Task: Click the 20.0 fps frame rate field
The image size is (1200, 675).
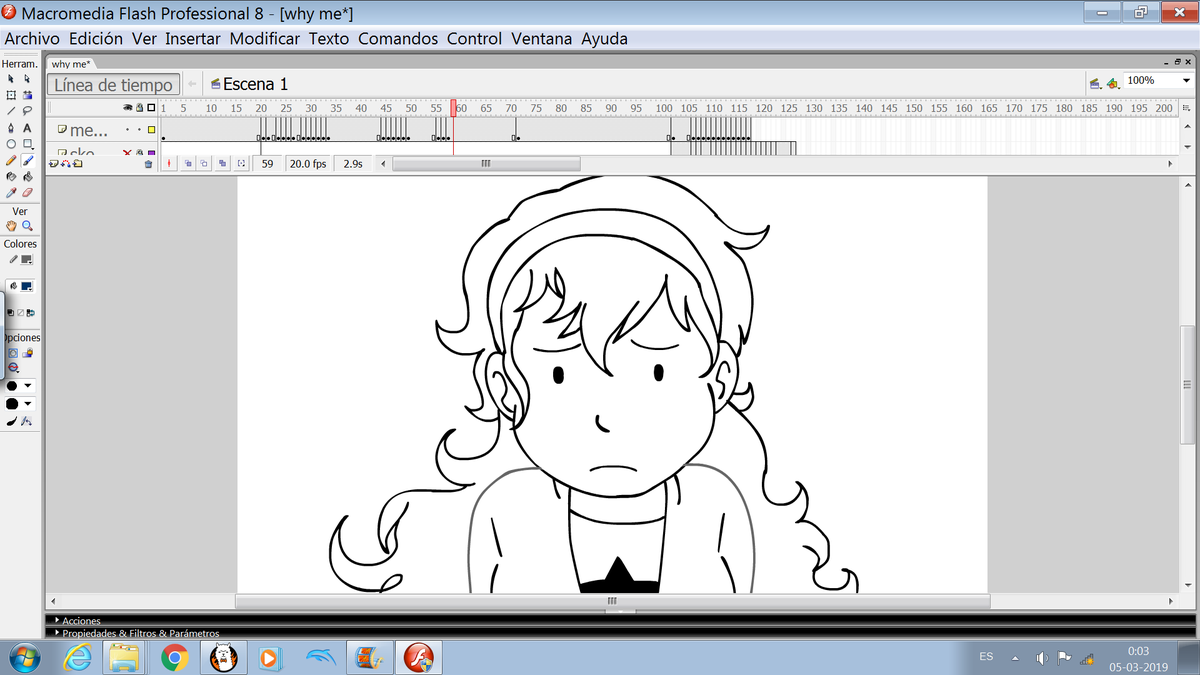Action: tap(308, 163)
